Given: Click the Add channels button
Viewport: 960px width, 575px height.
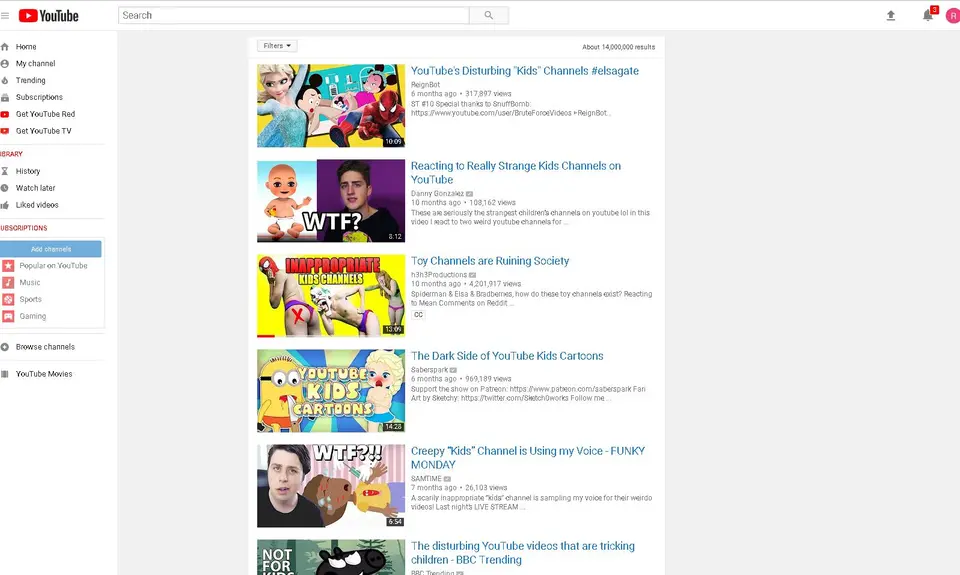Looking at the screenshot, I should (x=51, y=249).
